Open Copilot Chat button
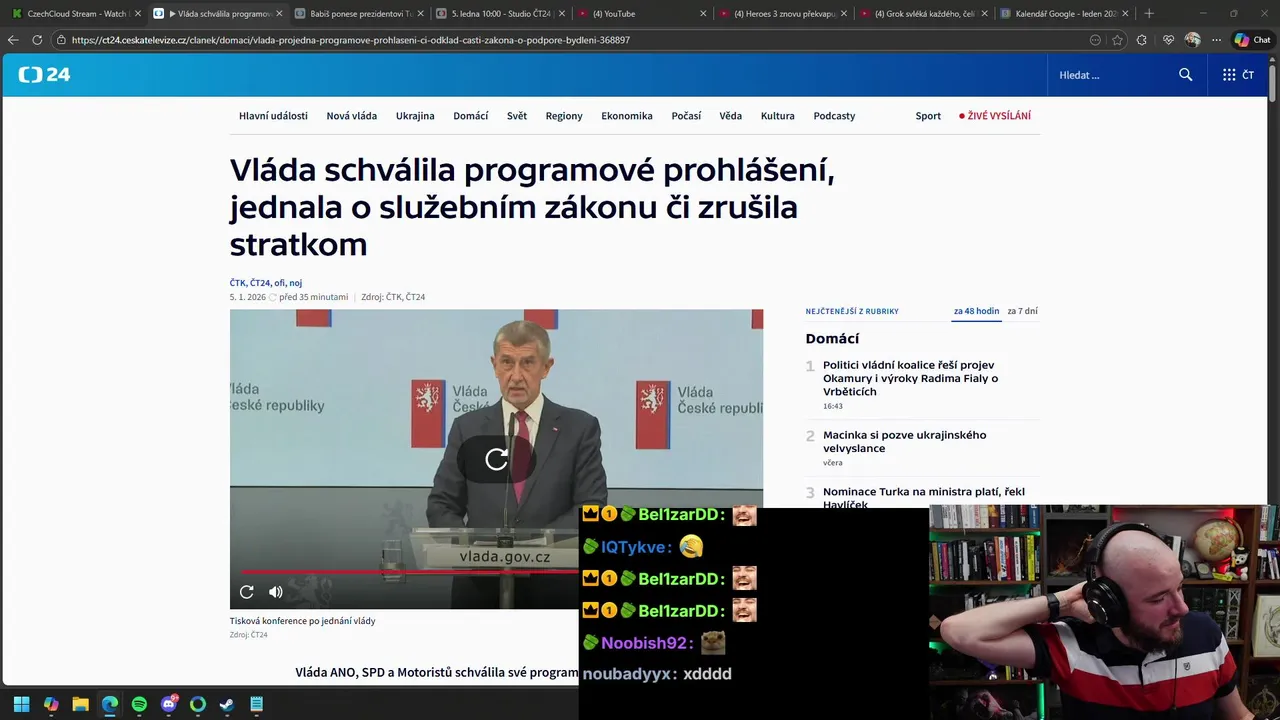Screen dimensions: 1280x720 (x=1252, y=40)
